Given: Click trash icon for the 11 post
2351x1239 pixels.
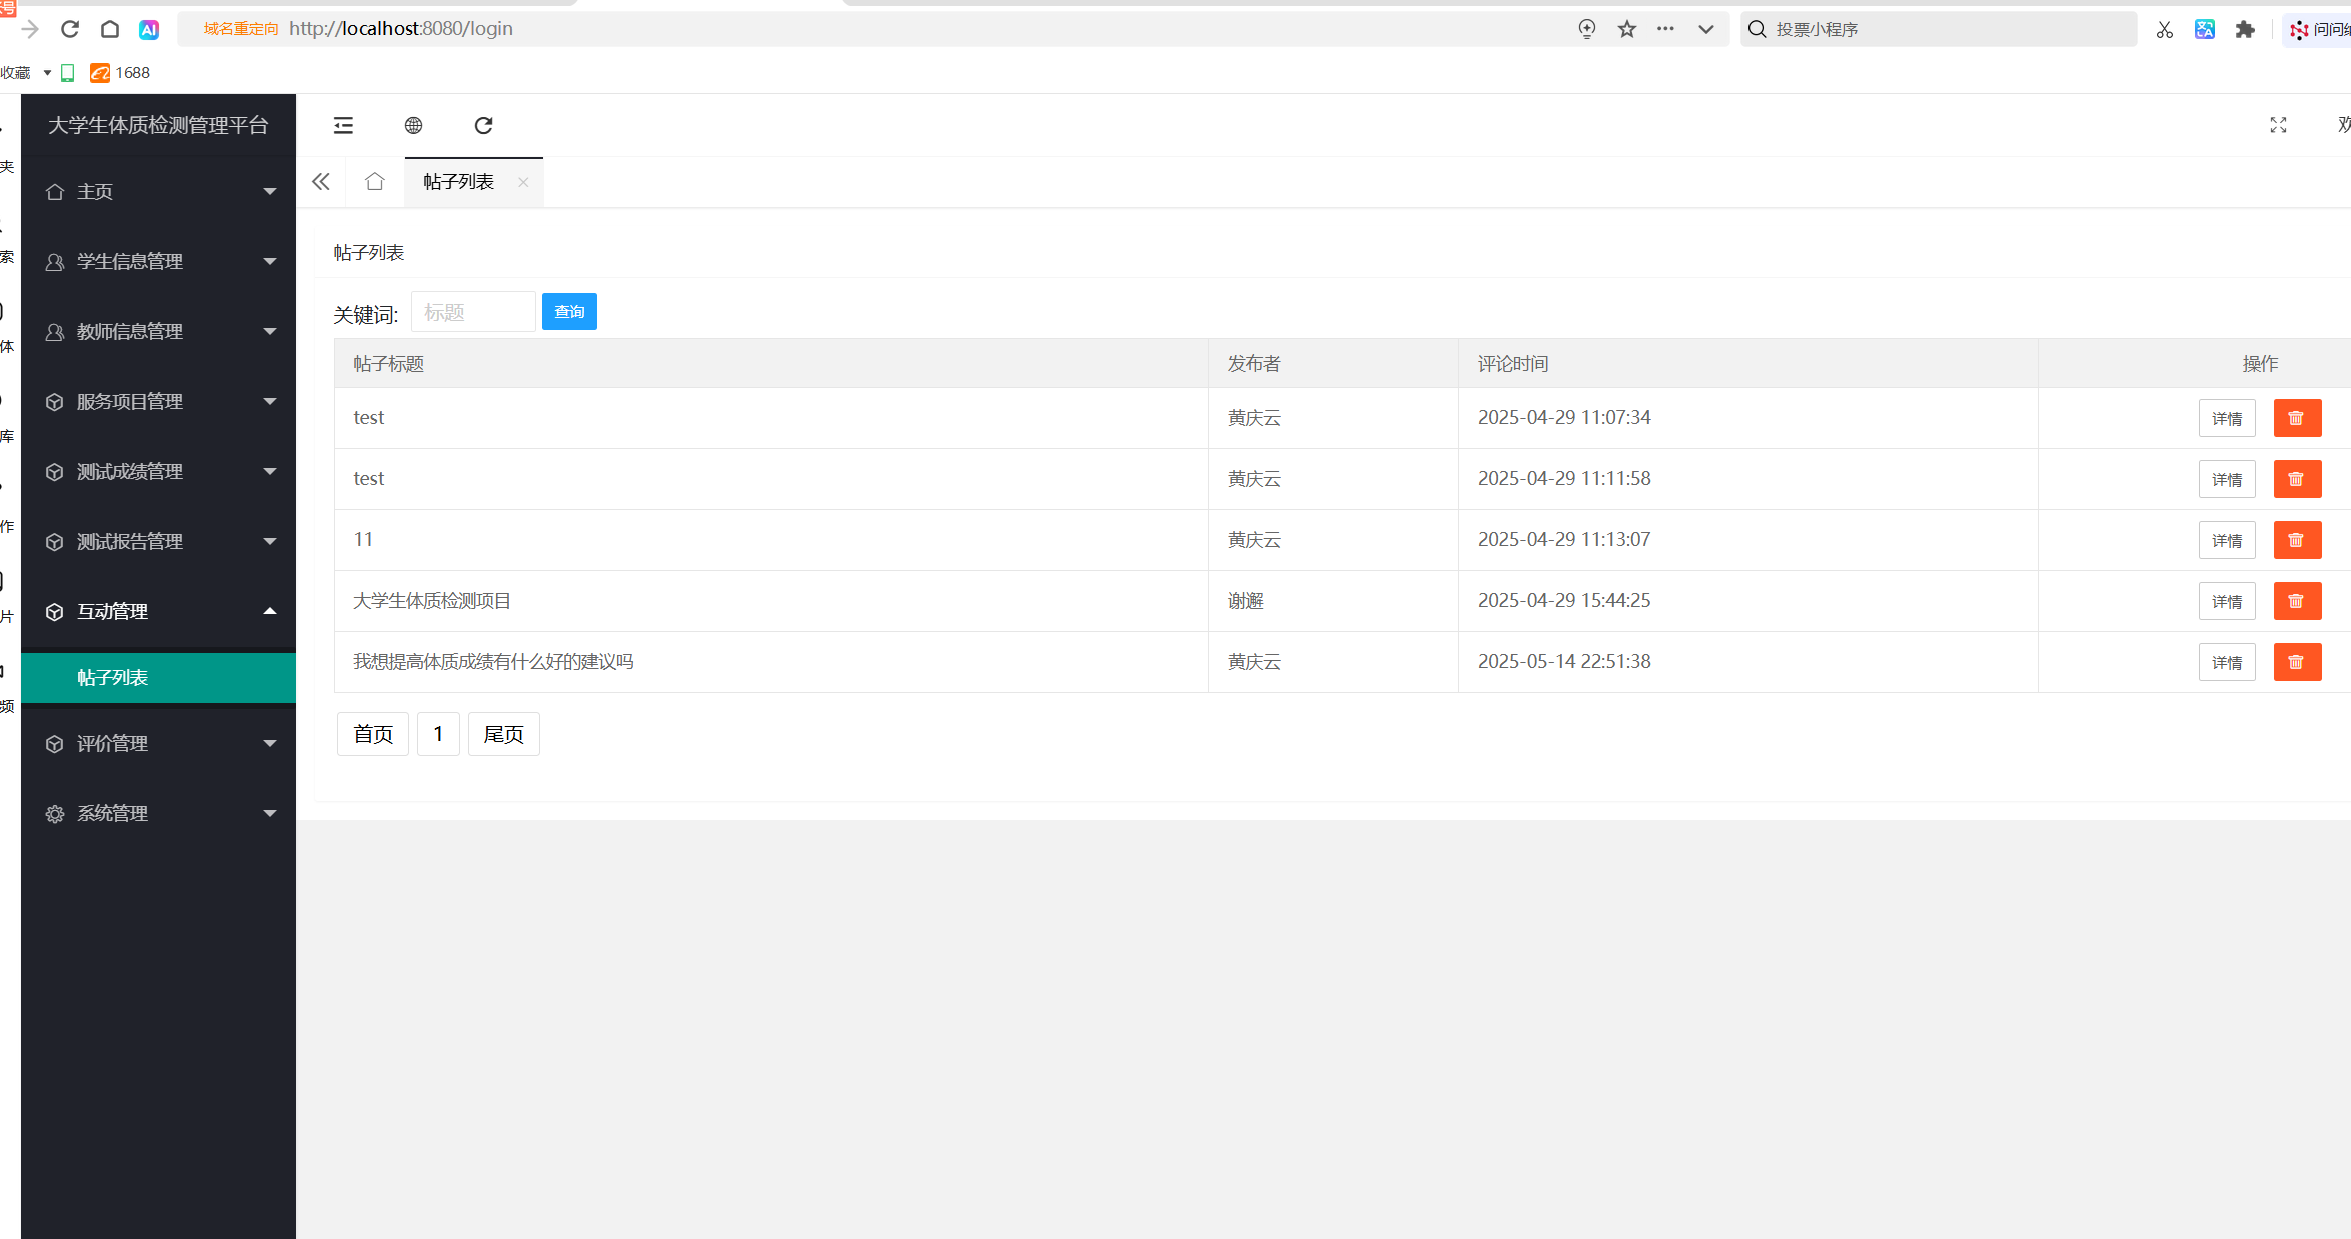Looking at the screenshot, I should (x=2297, y=540).
